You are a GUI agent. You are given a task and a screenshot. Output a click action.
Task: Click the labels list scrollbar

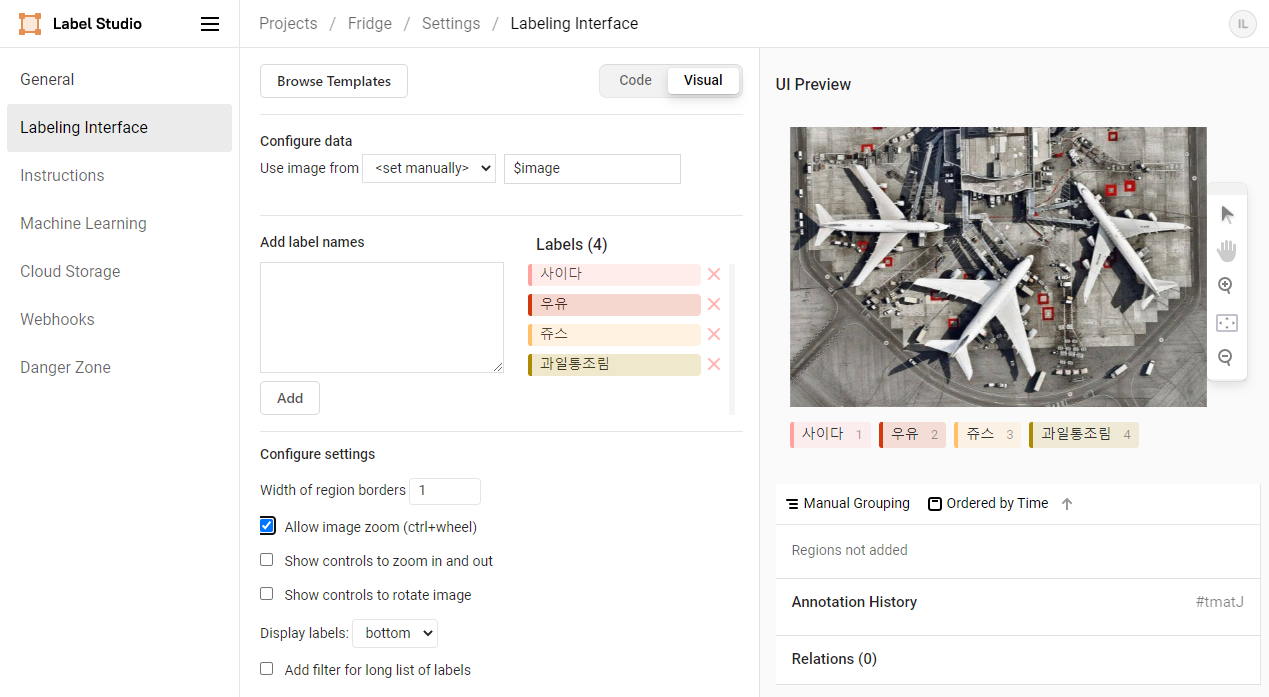[x=732, y=339]
